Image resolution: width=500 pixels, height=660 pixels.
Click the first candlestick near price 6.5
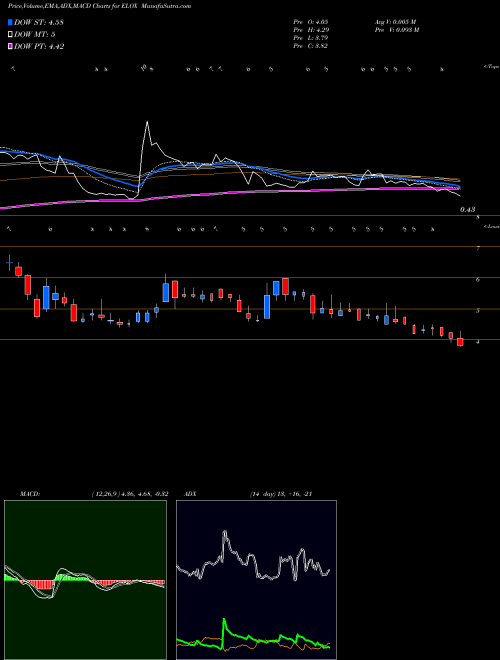pos(9,263)
